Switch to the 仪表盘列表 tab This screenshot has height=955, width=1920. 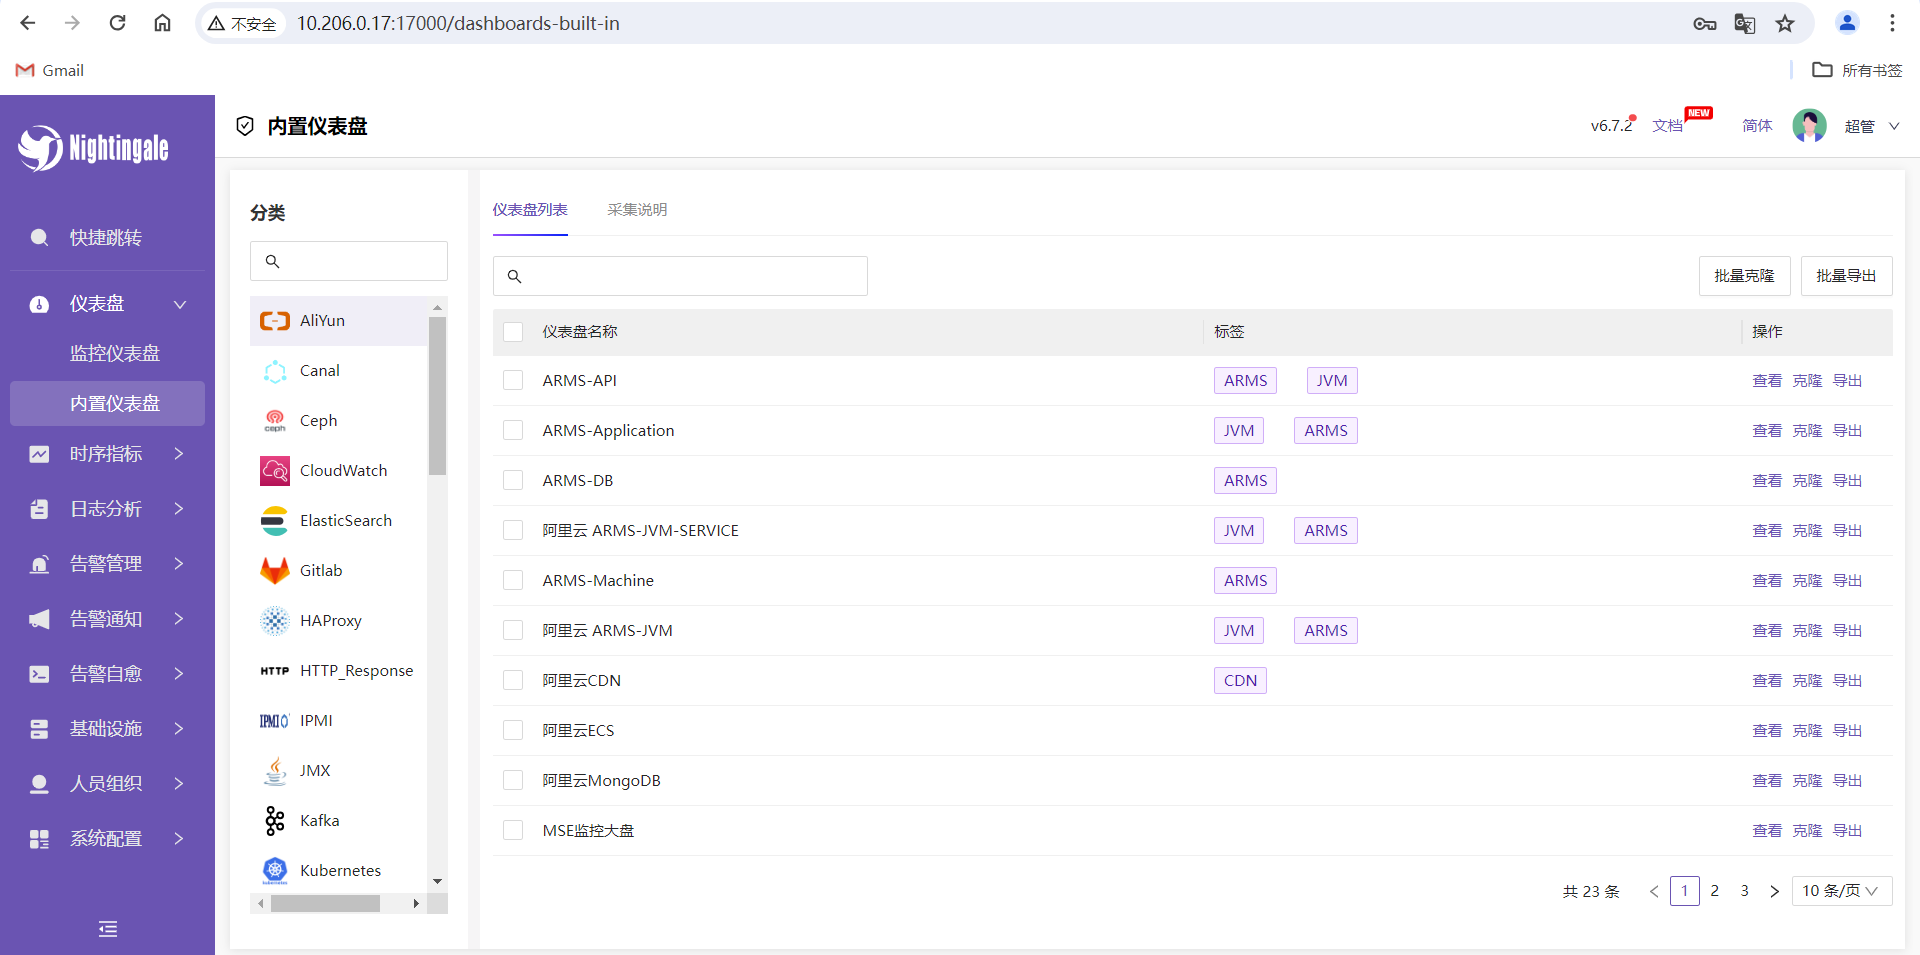pyautogui.click(x=530, y=210)
